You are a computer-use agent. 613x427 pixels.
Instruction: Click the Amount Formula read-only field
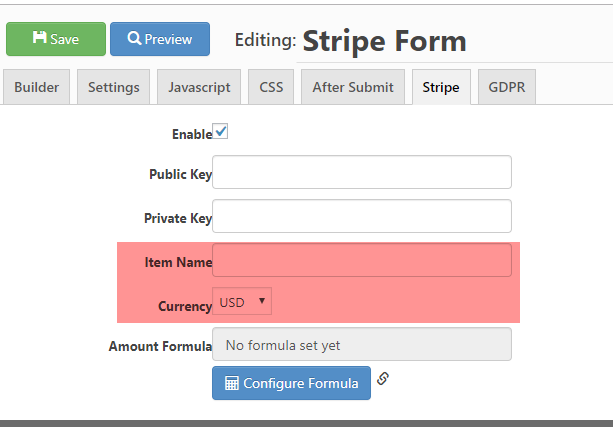[362, 344]
